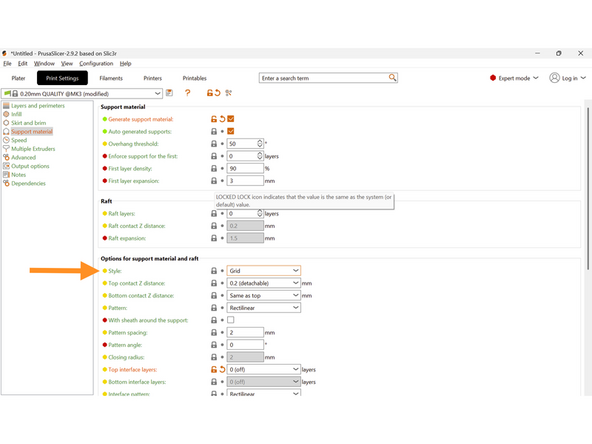
Task: Click Raft layers spinner arrows
Action: pos(260,213)
